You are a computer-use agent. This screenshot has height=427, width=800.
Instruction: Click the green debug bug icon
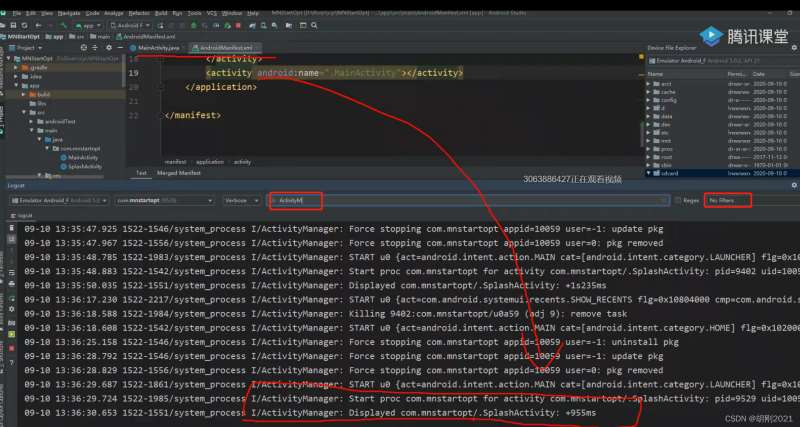point(194,26)
